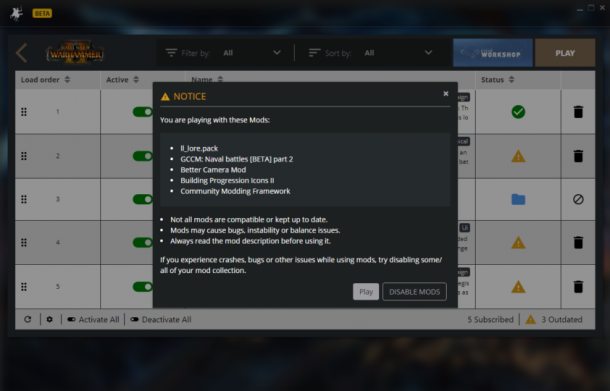Click the Play button in notice dialog
The height and width of the screenshot is (391, 610).
click(x=366, y=291)
